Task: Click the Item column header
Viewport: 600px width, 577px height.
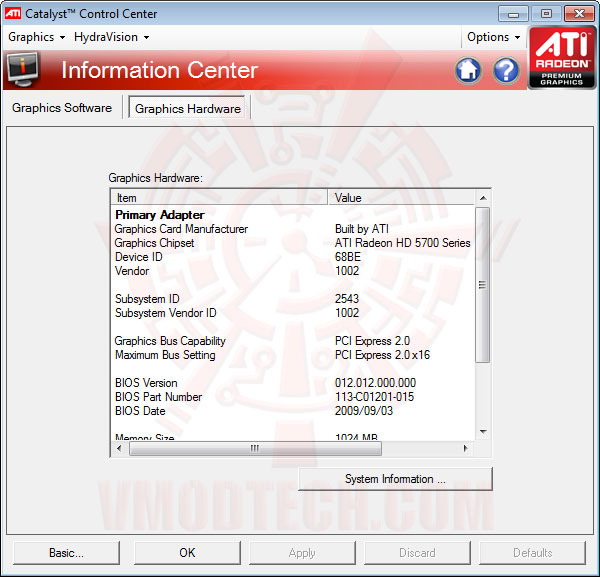Action: (x=219, y=198)
